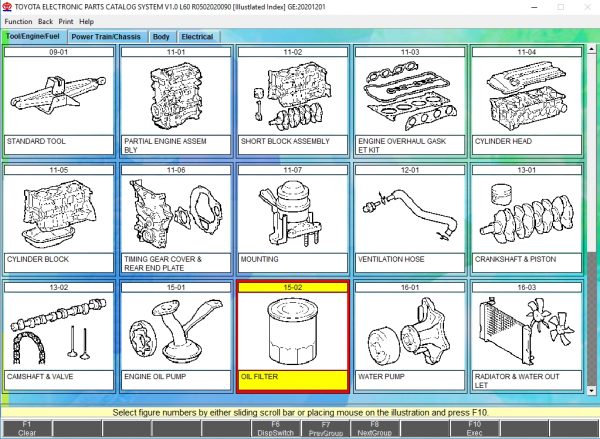Click figure number 13-02 header
600x439 pixels.
click(59, 287)
